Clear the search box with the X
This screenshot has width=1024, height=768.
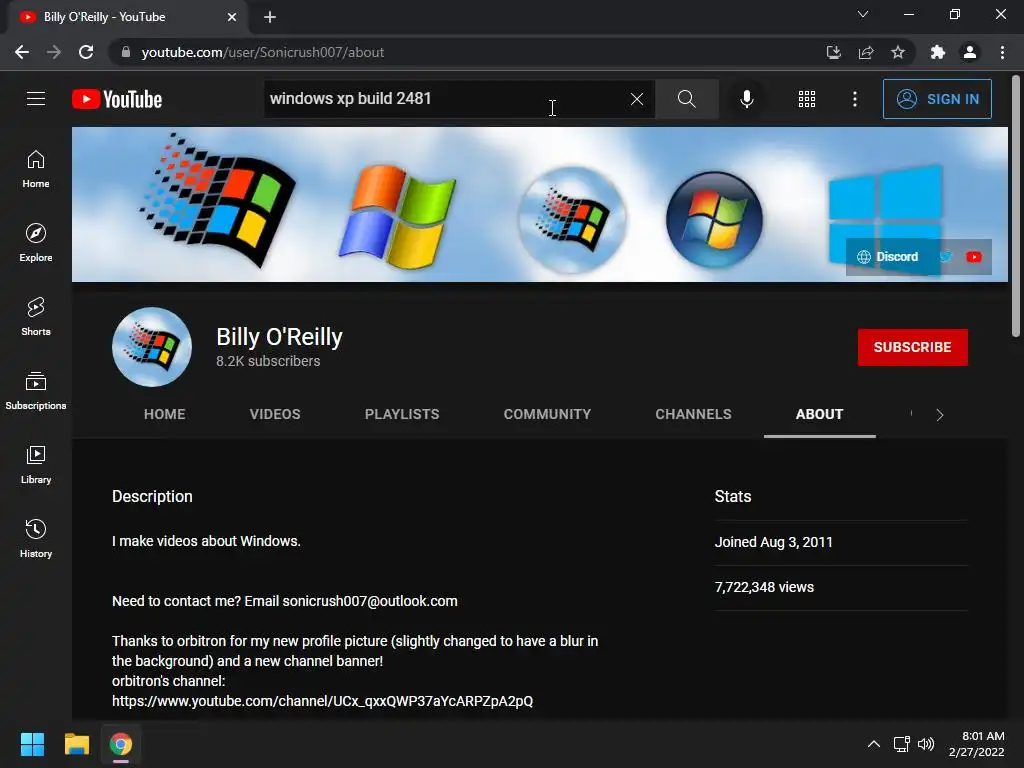click(637, 99)
